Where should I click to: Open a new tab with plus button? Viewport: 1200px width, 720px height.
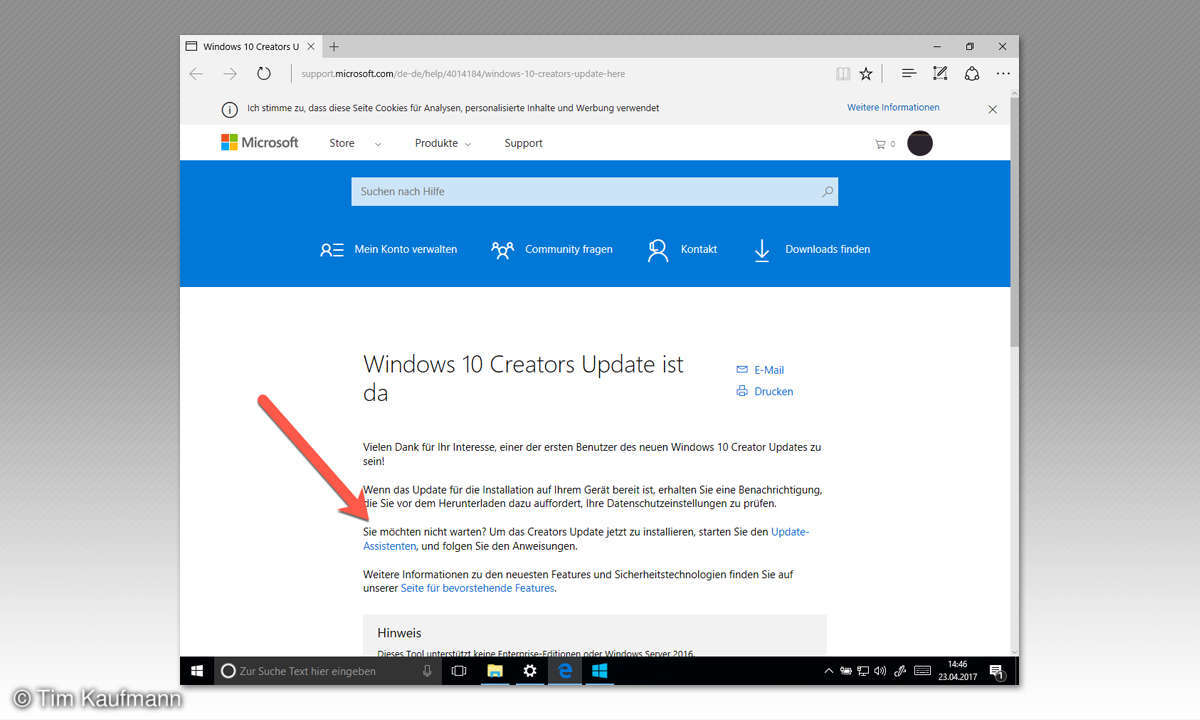[334, 46]
